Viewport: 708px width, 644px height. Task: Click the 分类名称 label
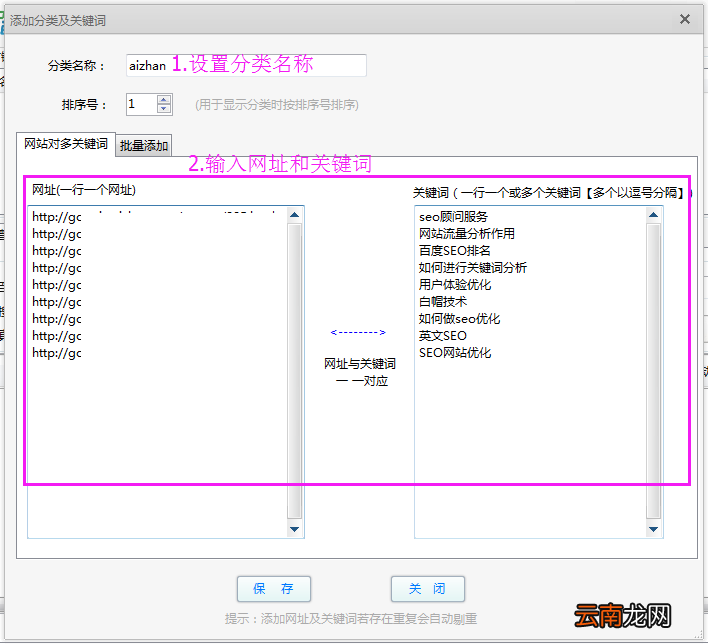click(x=76, y=66)
